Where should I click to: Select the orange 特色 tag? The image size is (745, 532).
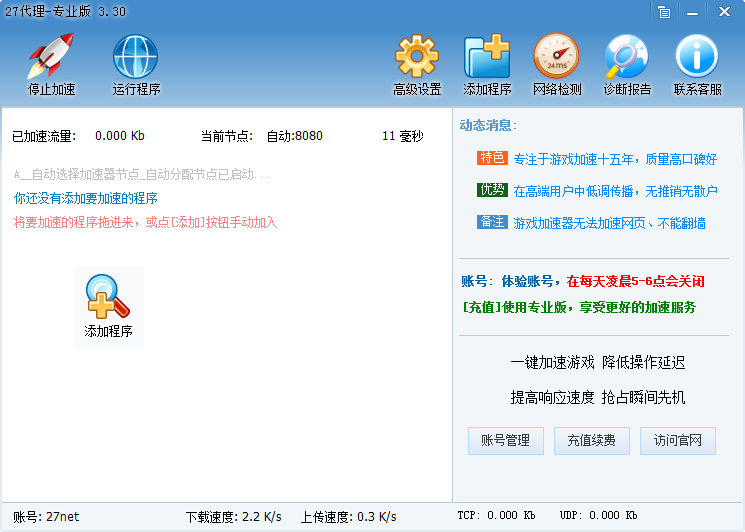[x=492, y=158]
